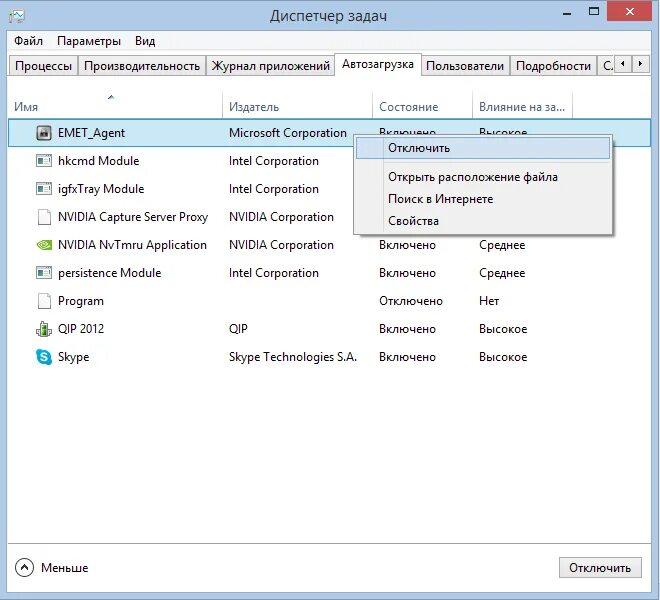Switch to the Производительность tab
The width and height of the screenshot is (660, 600).
[x=142, y=66]
